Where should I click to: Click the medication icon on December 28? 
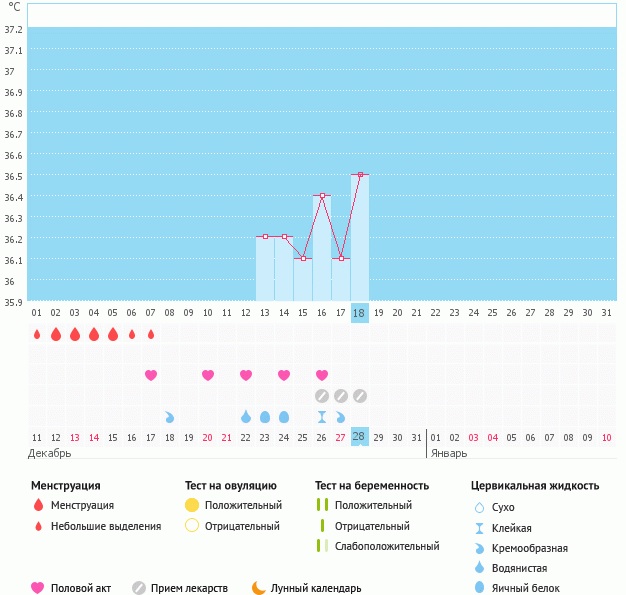[360, 396]
